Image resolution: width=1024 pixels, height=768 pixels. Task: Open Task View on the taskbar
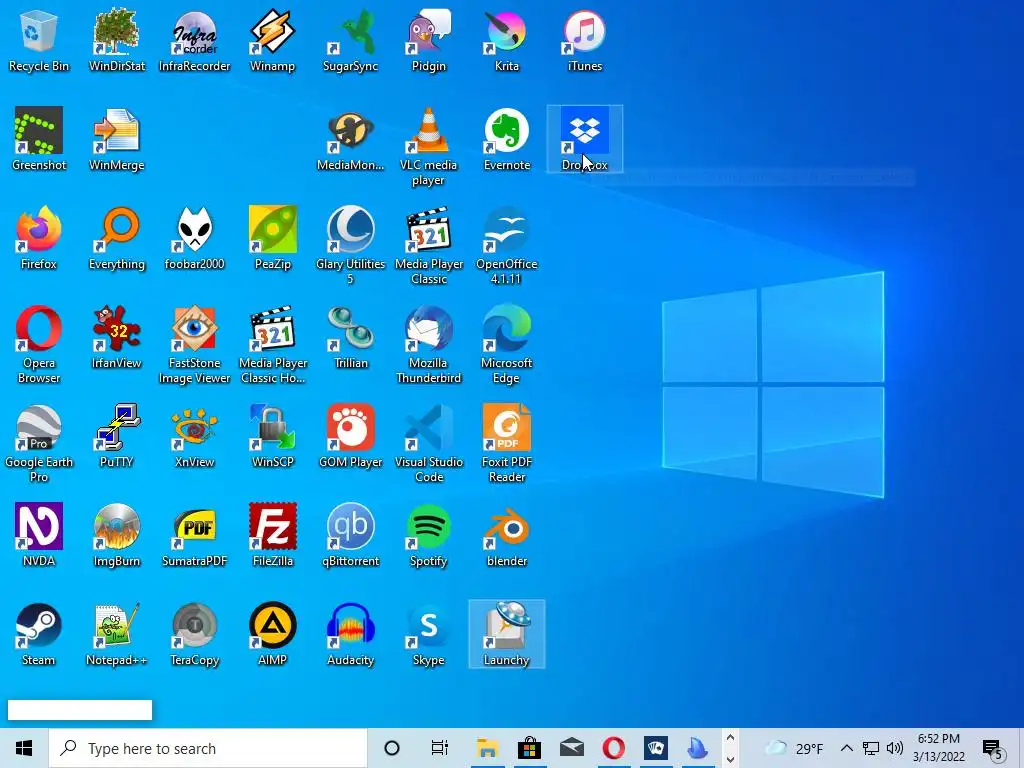440,748
